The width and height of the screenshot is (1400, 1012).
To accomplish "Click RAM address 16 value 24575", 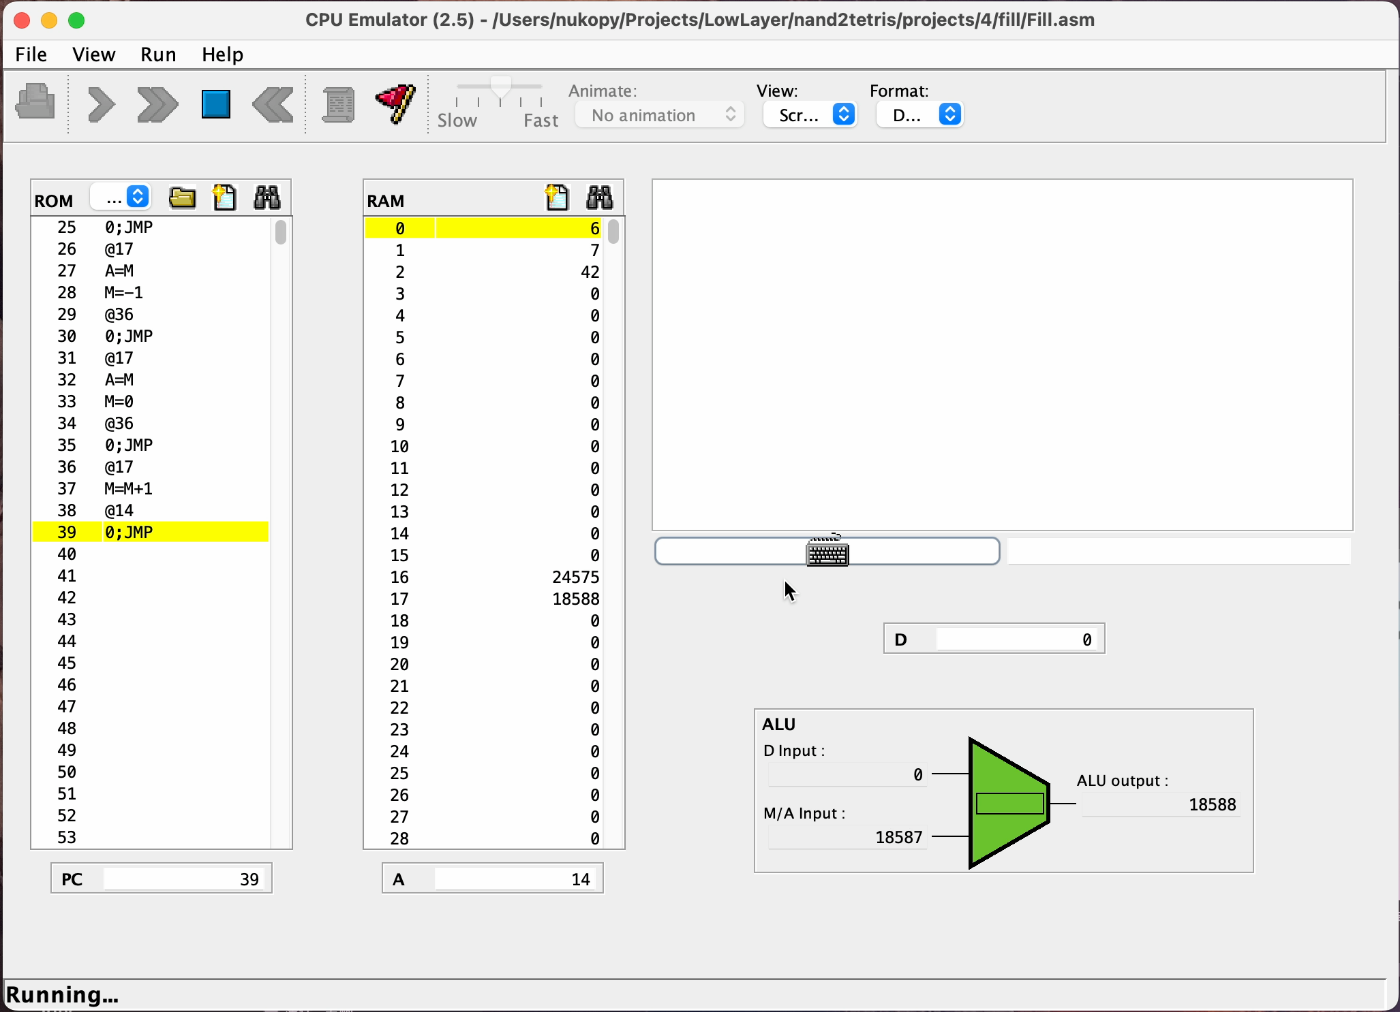I will (519, 577).
